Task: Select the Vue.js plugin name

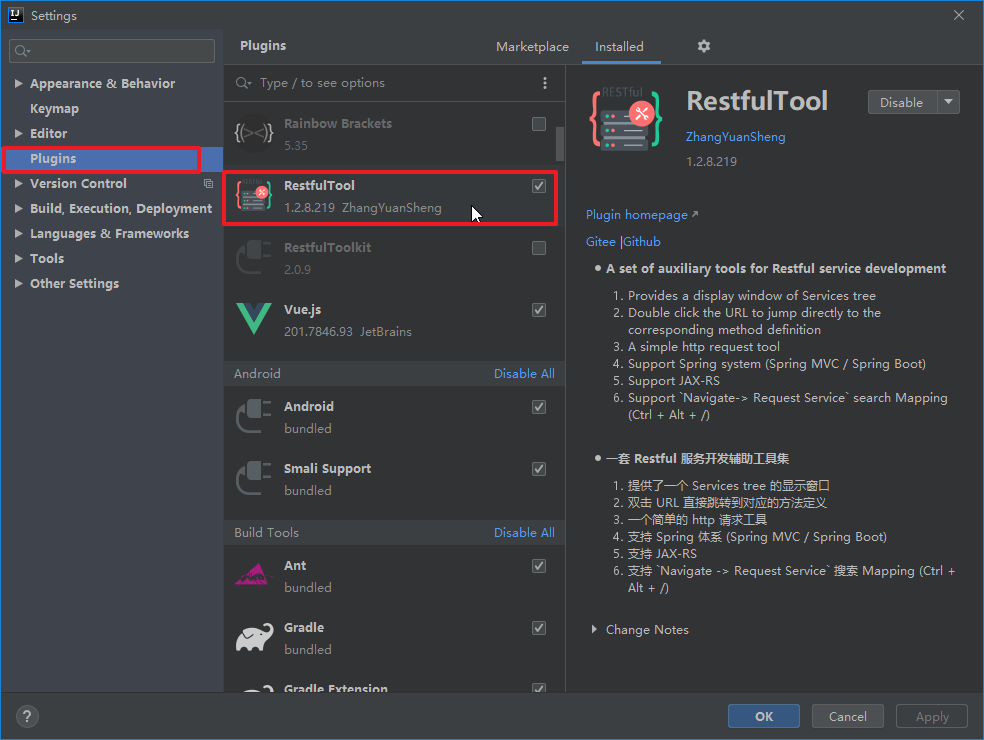Action: click(x=302, y=309)
